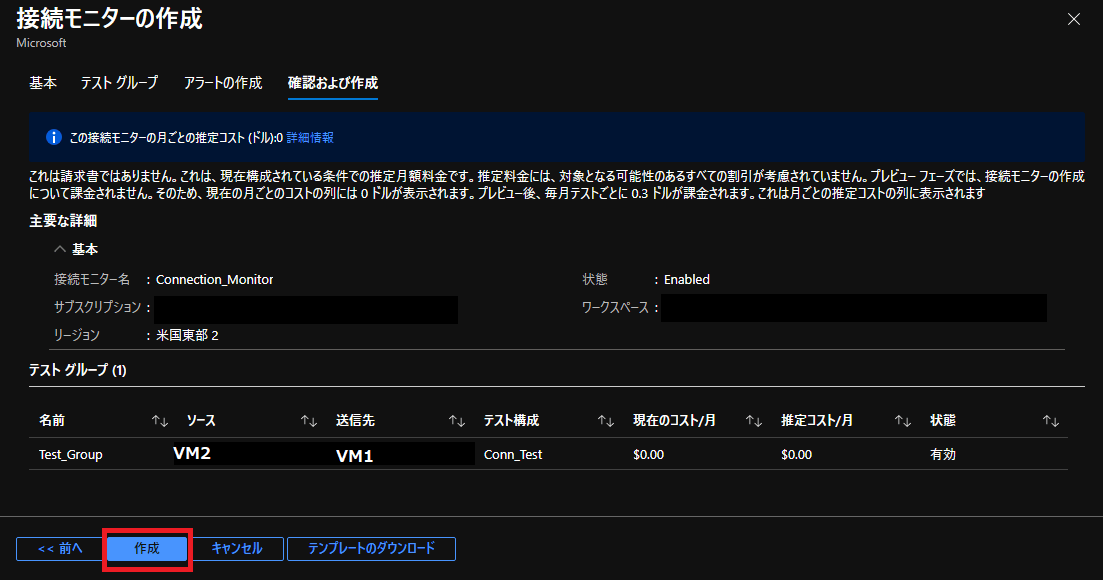Click the 主要な詳細 heading
Screen dimensions: 1103x580
click(x=63, y=221)
